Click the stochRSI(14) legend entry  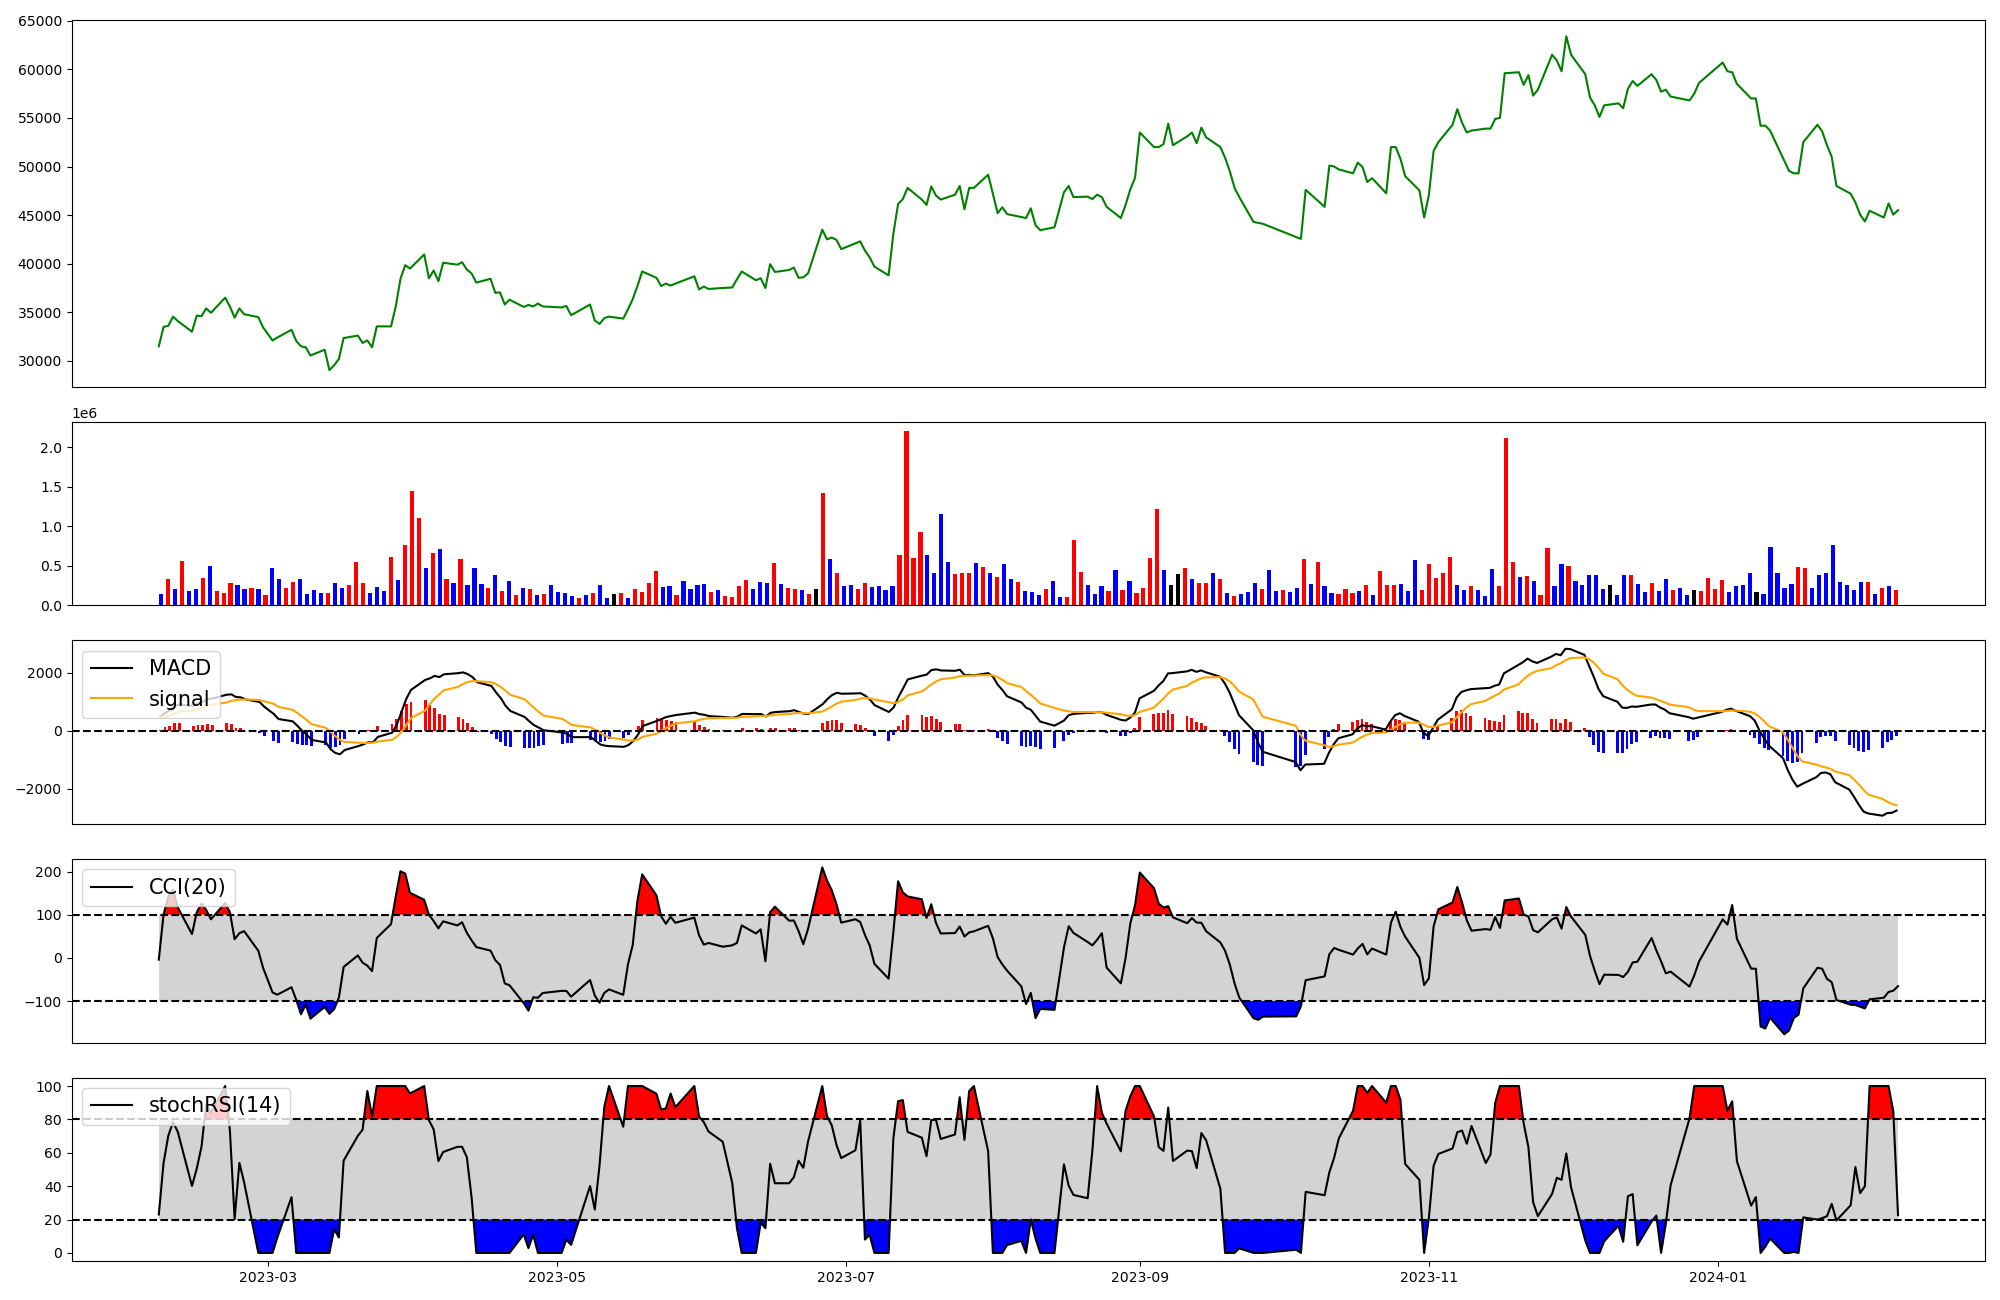(214, 1106)
